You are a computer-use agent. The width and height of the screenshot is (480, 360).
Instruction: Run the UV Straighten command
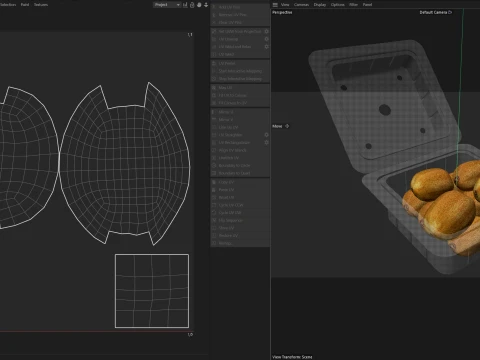(237, 135)
